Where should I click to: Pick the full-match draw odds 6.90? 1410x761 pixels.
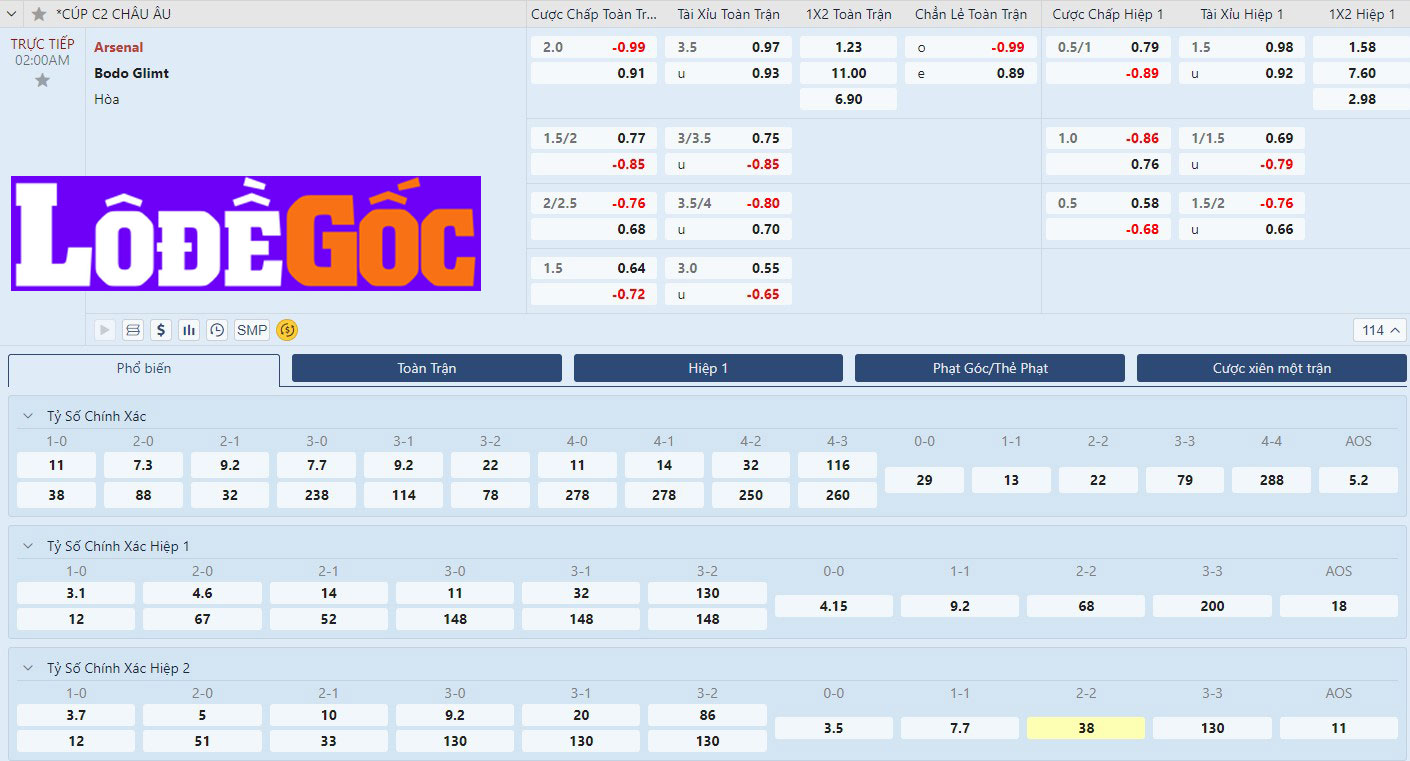[849, 99]
